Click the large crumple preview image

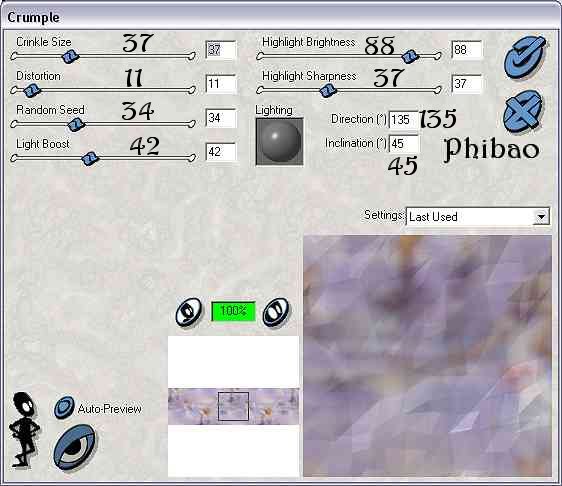click(x=428, y=356)
